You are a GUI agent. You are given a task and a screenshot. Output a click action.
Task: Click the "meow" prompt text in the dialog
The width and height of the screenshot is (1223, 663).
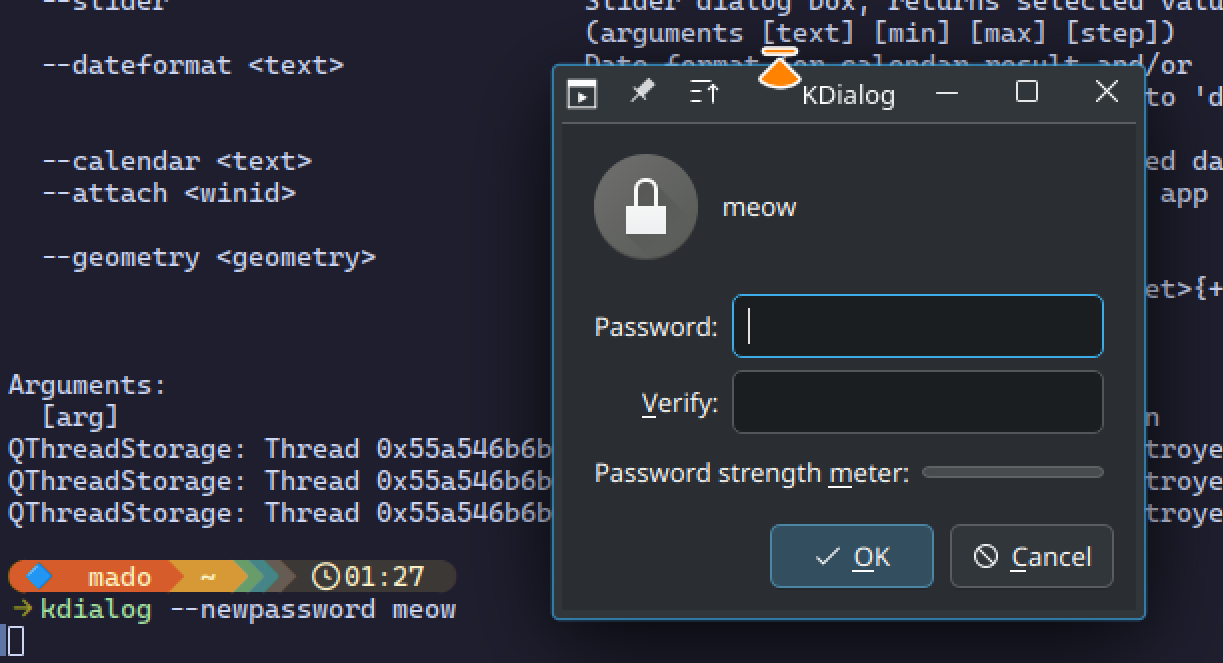click(759, 208)
